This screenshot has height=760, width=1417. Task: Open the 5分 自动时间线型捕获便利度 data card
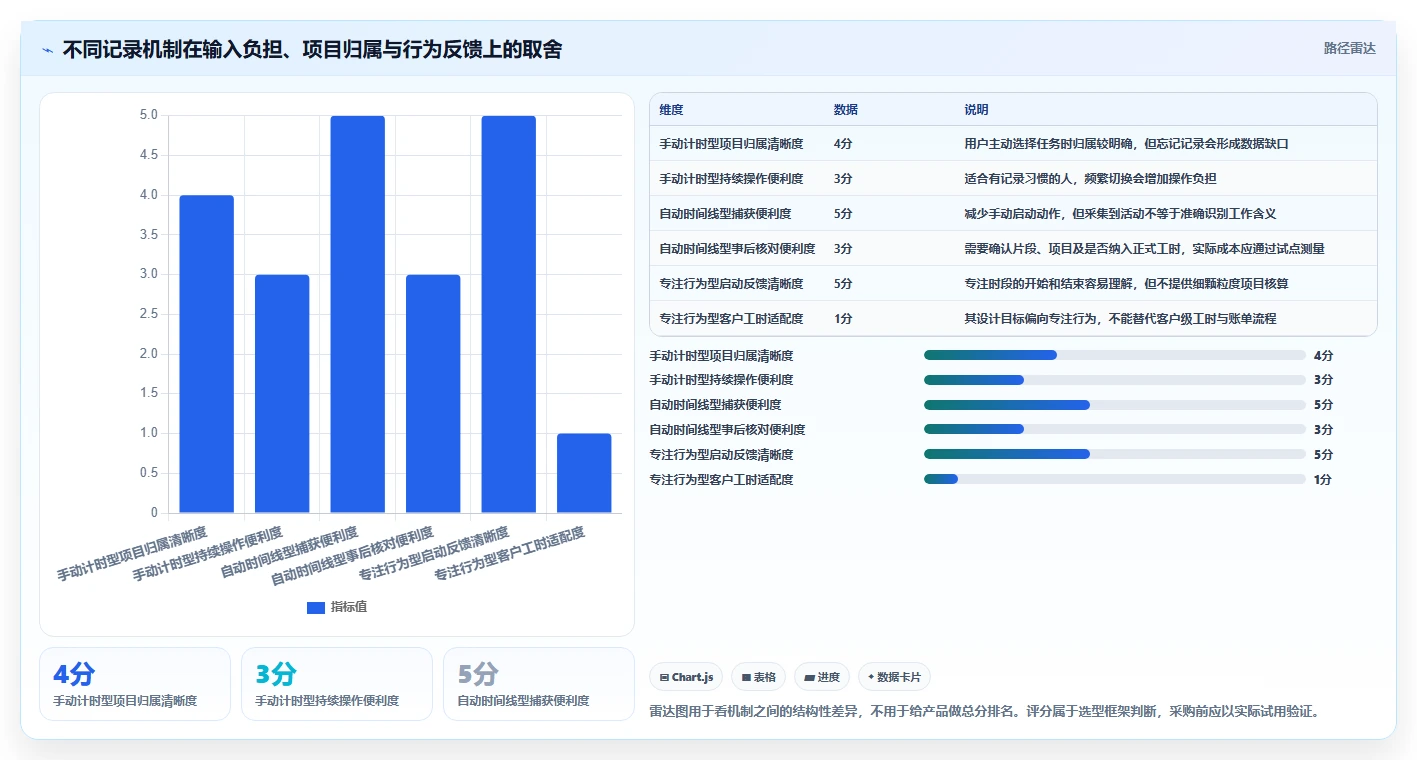539,684
